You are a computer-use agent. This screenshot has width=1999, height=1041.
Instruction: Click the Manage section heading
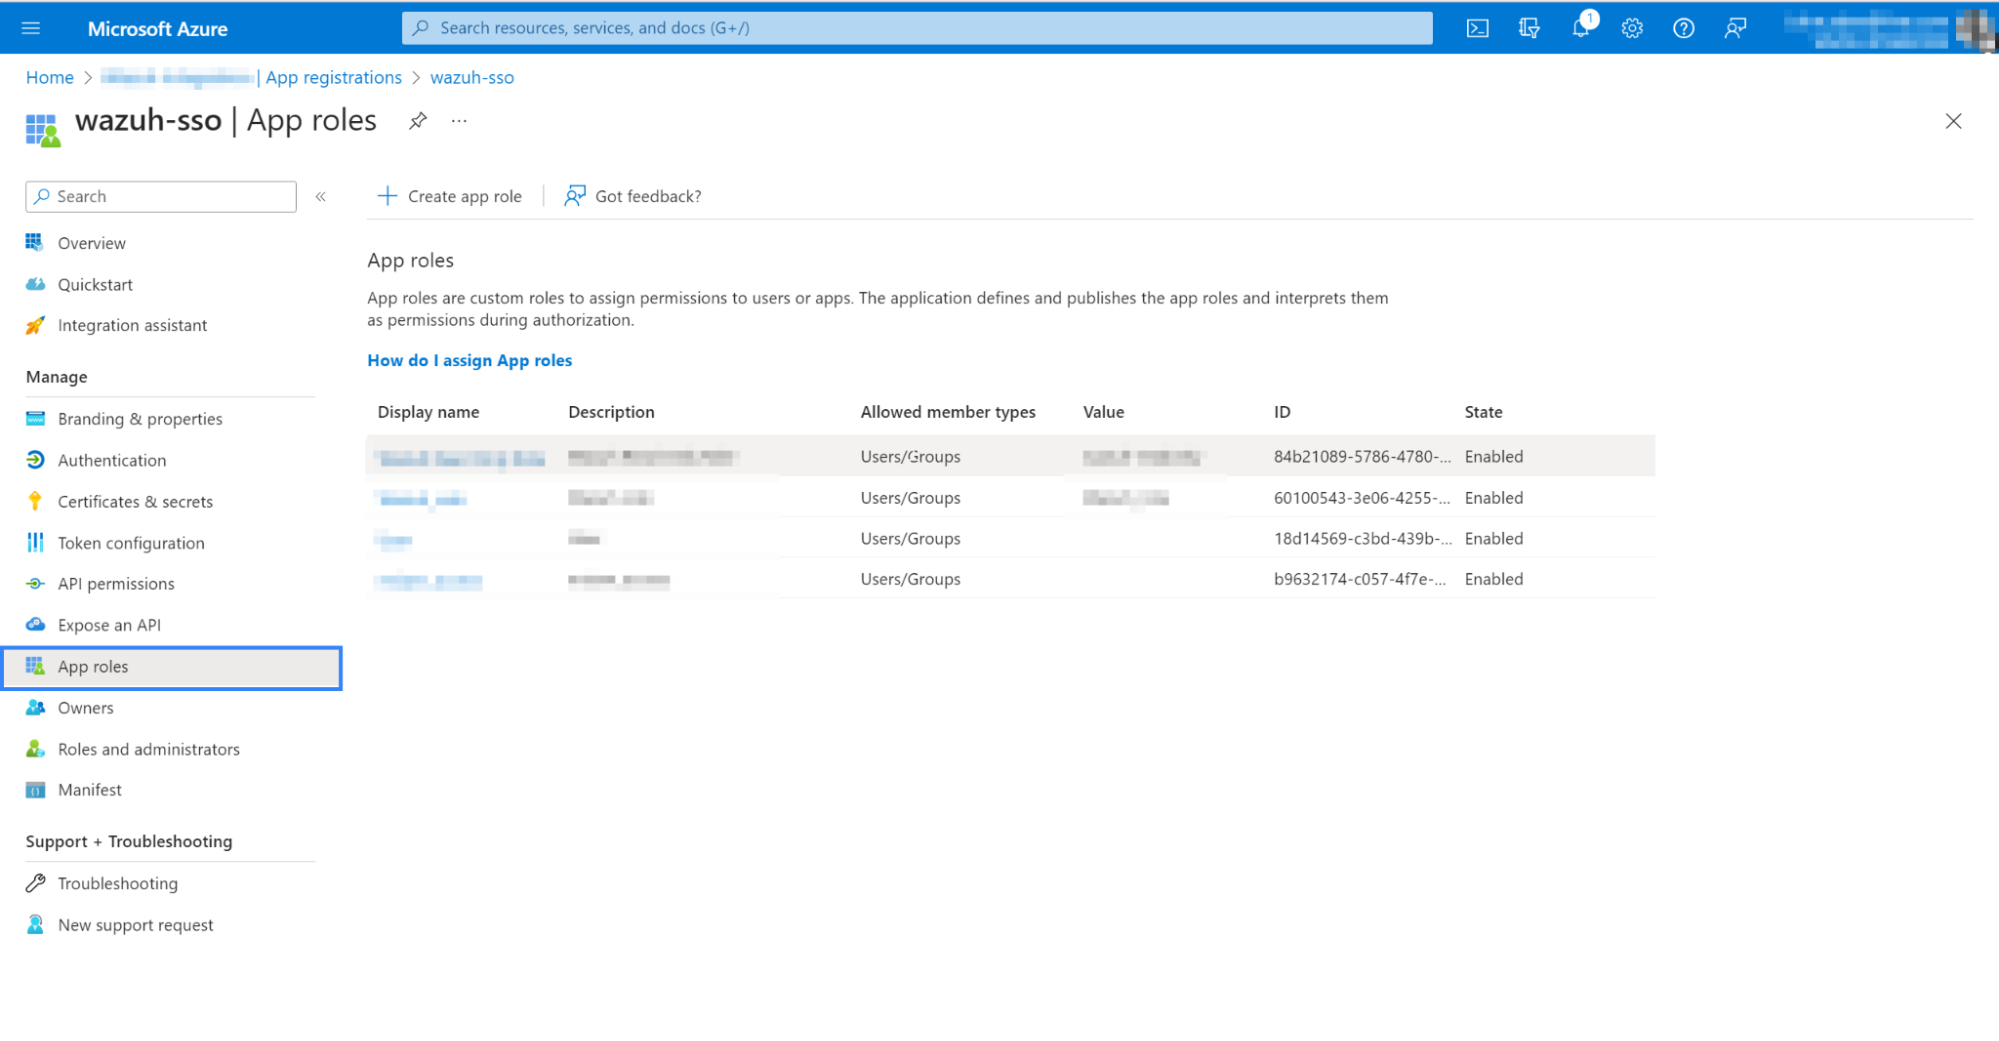[56, 377]
